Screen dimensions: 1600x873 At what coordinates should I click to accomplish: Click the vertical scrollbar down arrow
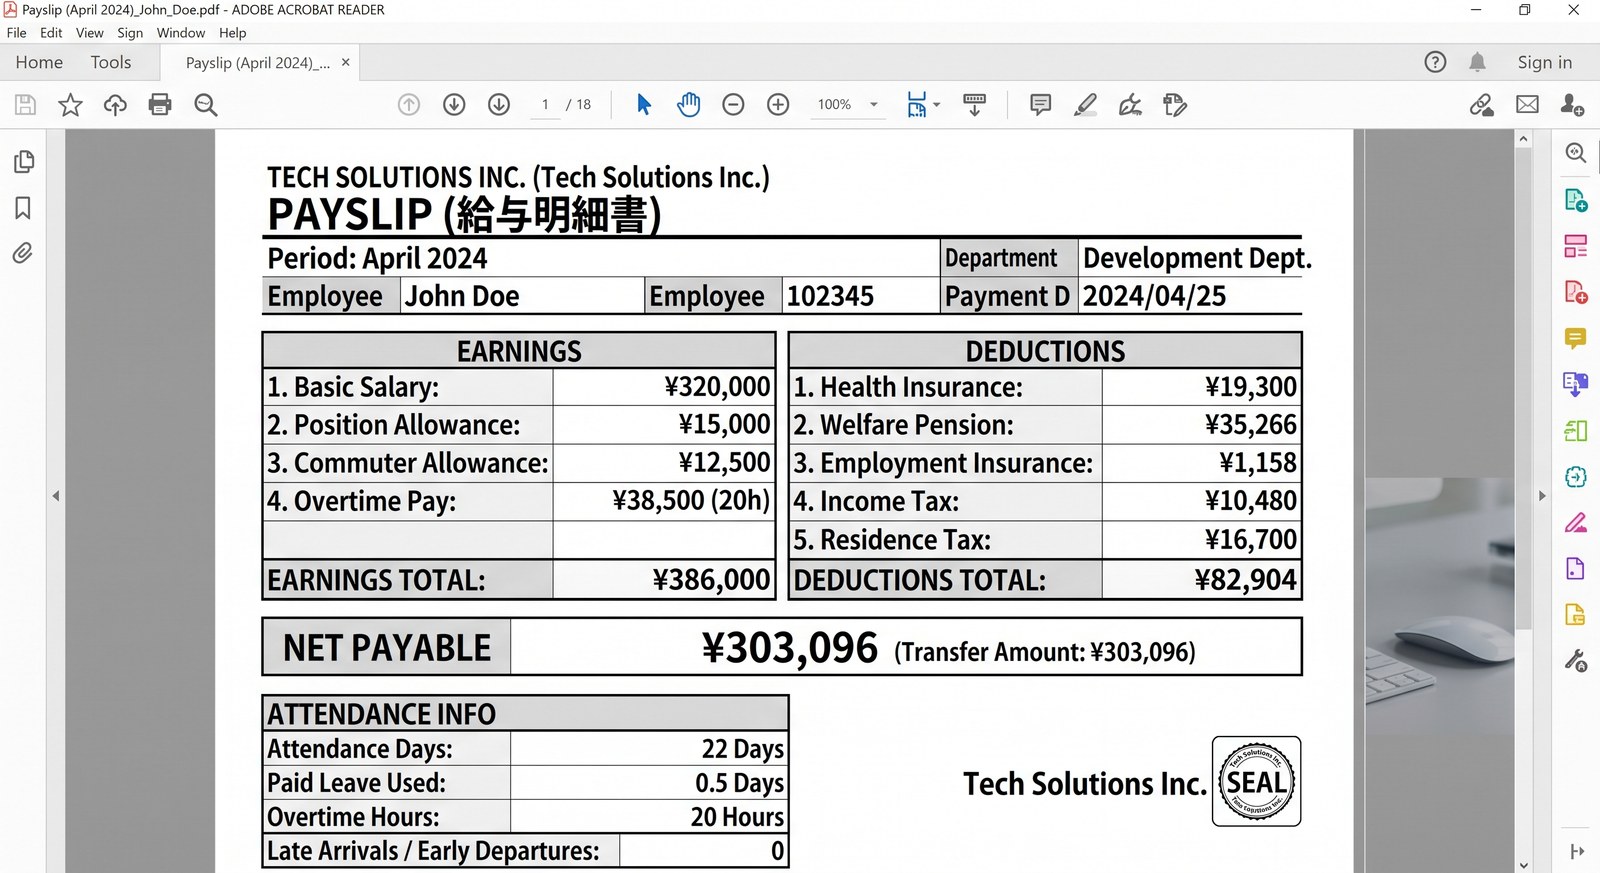[x=1524, y=865]
